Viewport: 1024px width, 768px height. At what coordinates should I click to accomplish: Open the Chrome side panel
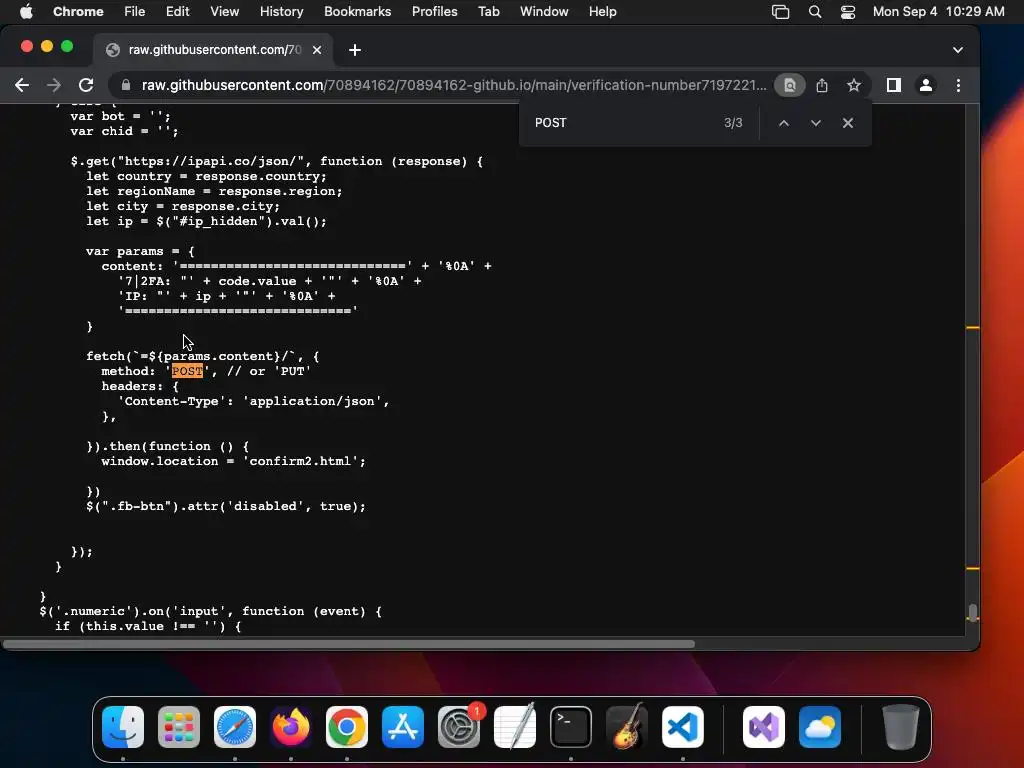tap(893, 86)
